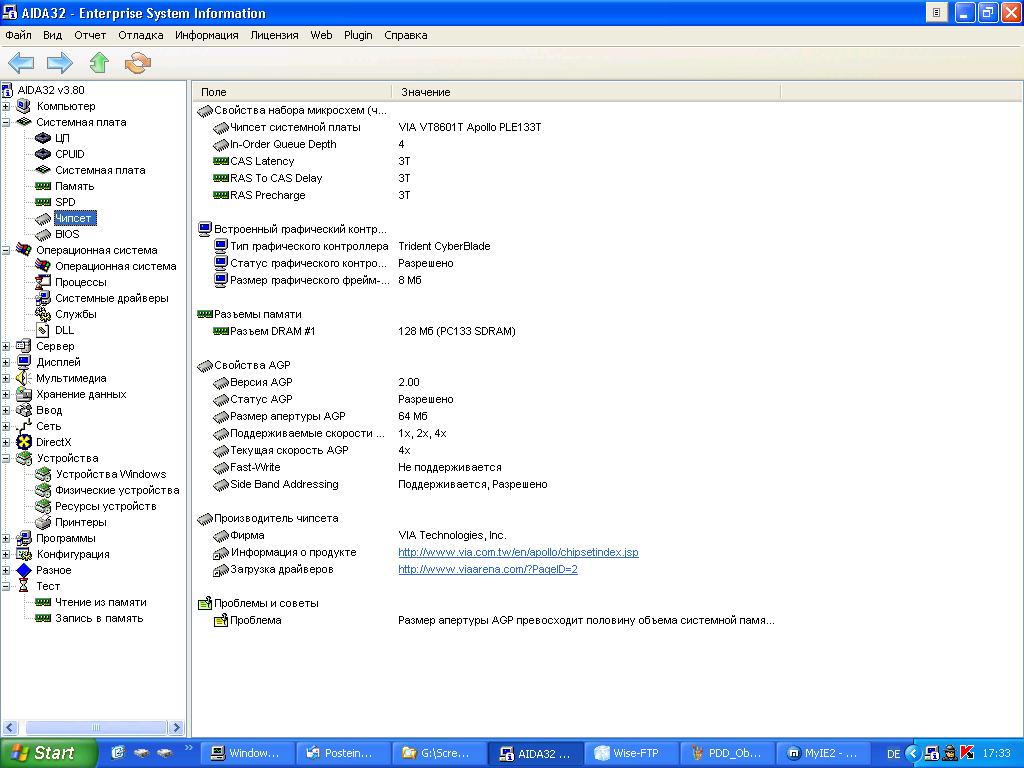Expand the Дисплей tree node
The width and height of the screenshot is (1024, 768).
[6, 362]
